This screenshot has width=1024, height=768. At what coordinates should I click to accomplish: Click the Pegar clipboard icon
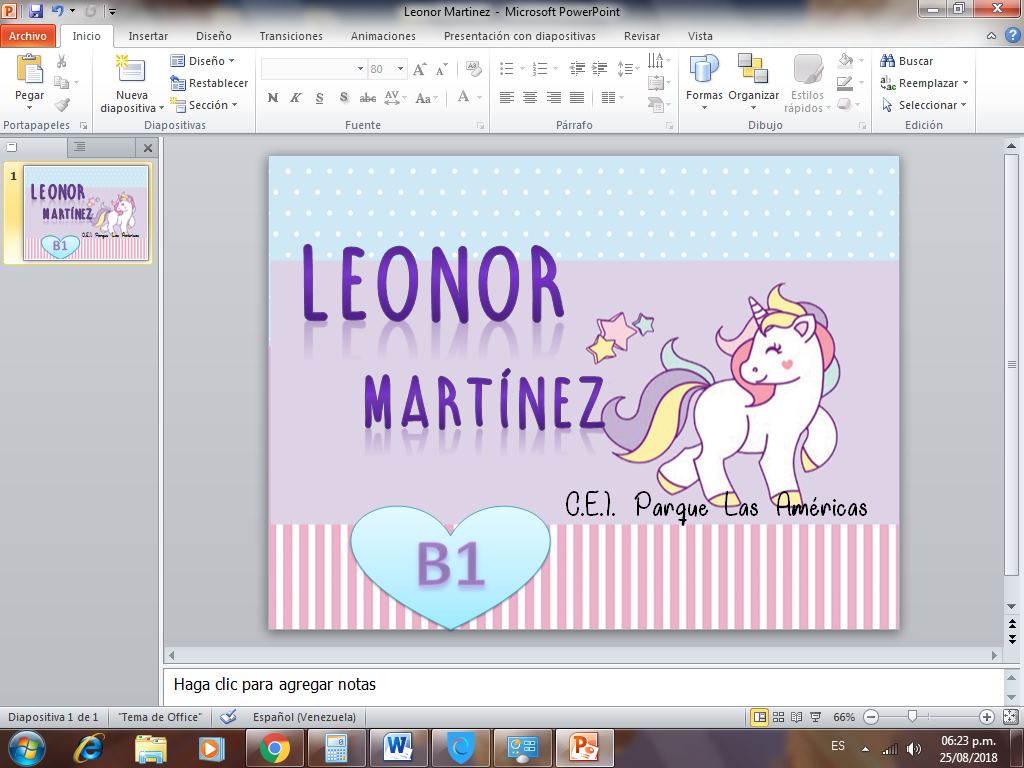[29, 69]
